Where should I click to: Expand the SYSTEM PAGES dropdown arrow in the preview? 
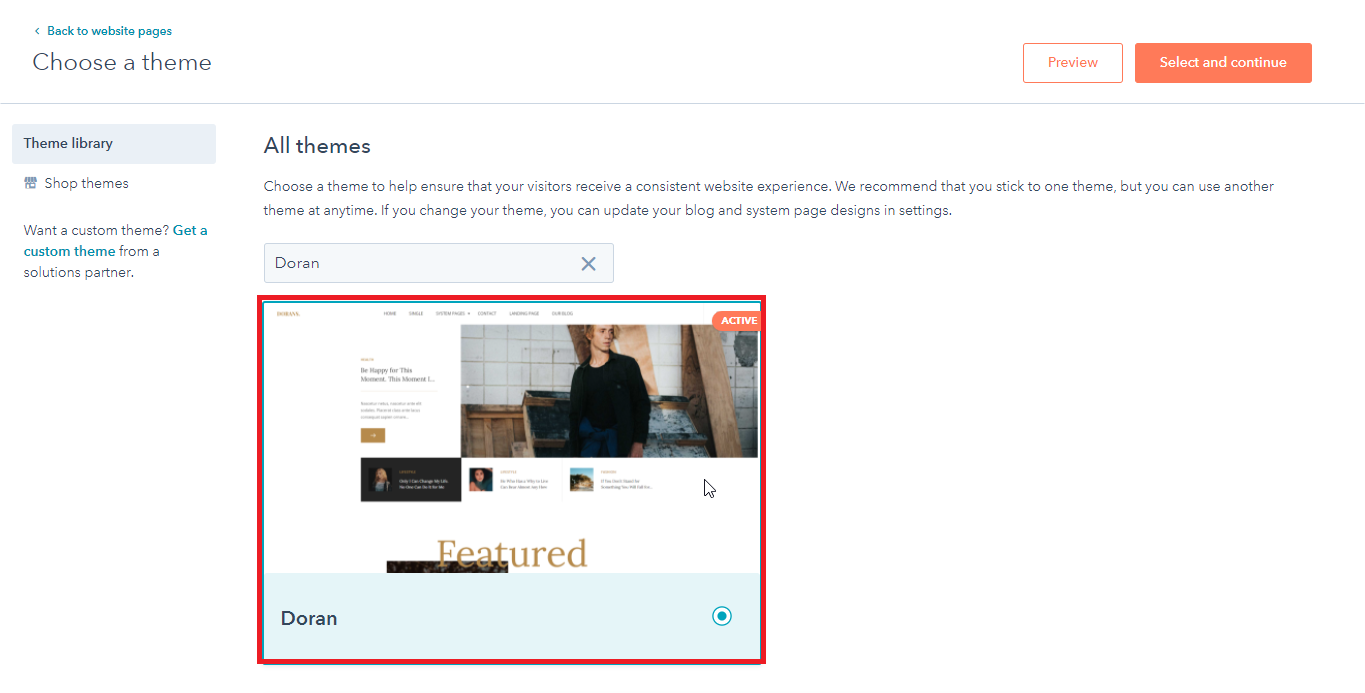[468, 314]
